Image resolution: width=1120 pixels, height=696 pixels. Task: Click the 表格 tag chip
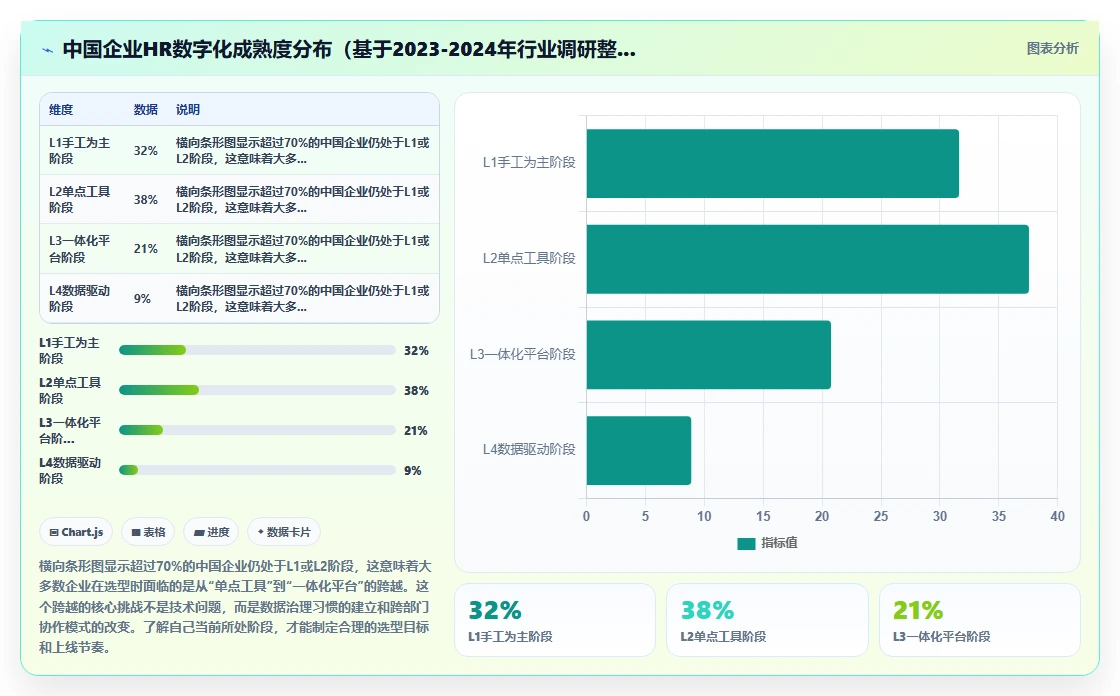(x=148, y=532)
